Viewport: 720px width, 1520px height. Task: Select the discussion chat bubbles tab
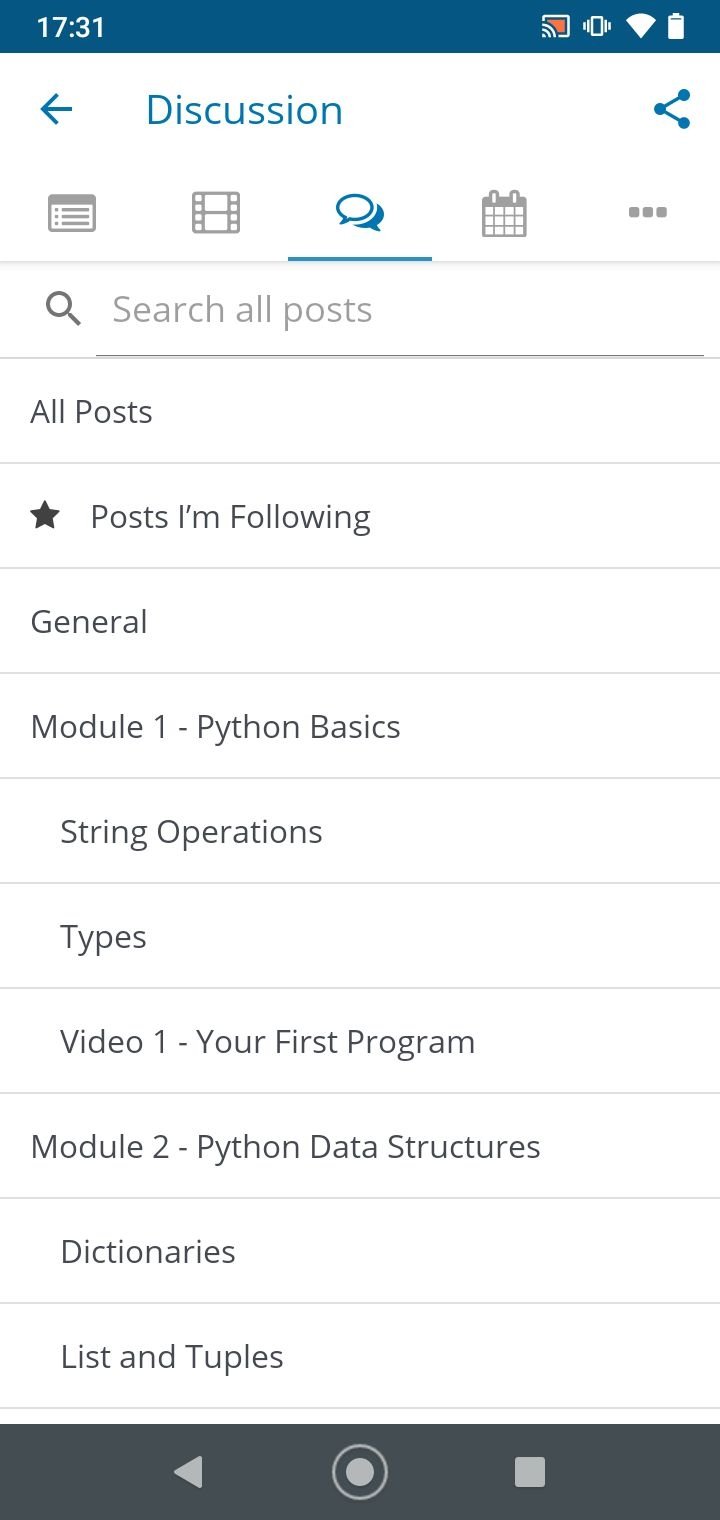[360, 213]
